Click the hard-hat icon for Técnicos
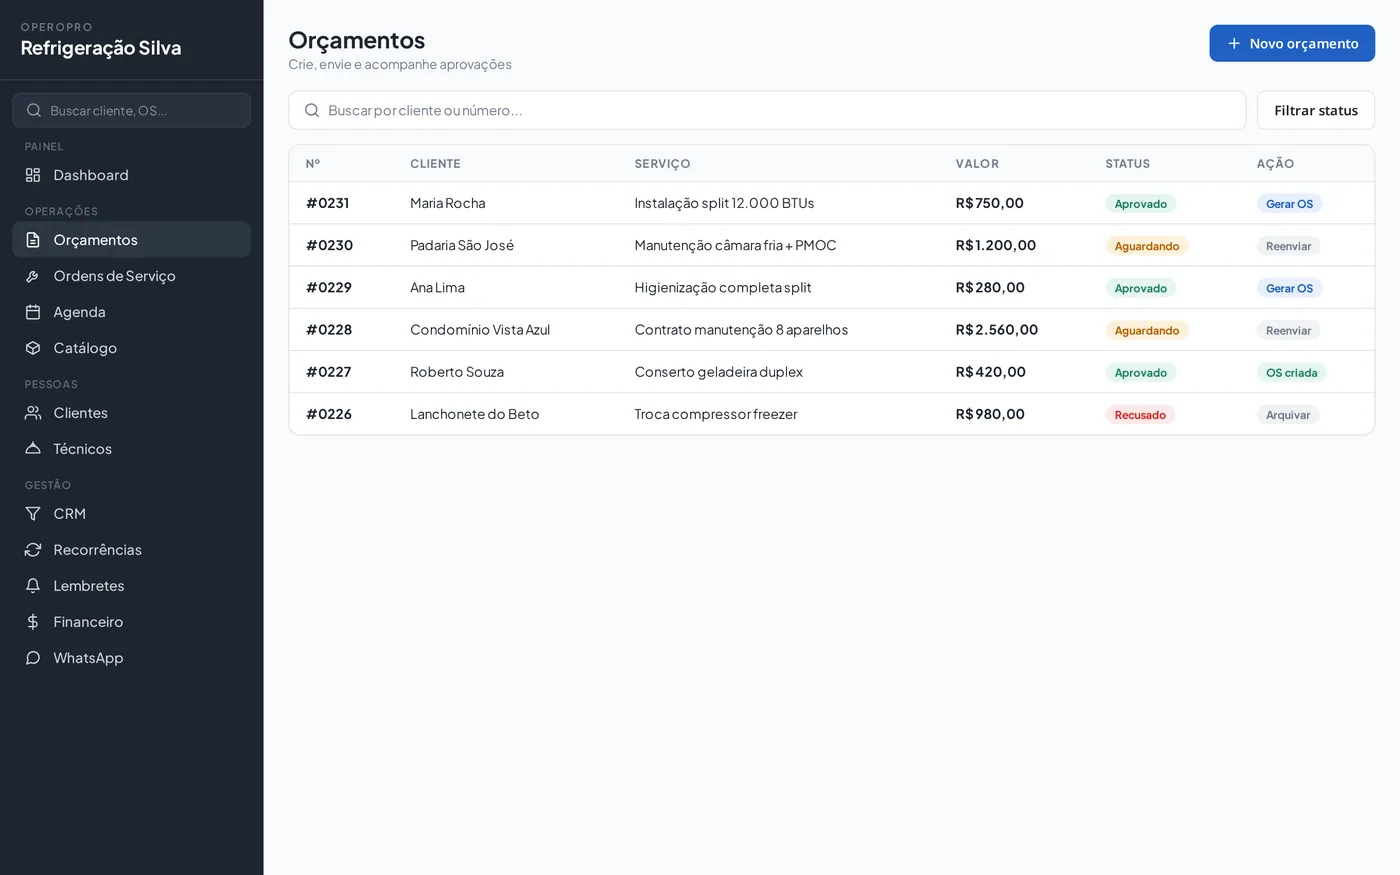The image size is (1400, 875). point(33,449)
